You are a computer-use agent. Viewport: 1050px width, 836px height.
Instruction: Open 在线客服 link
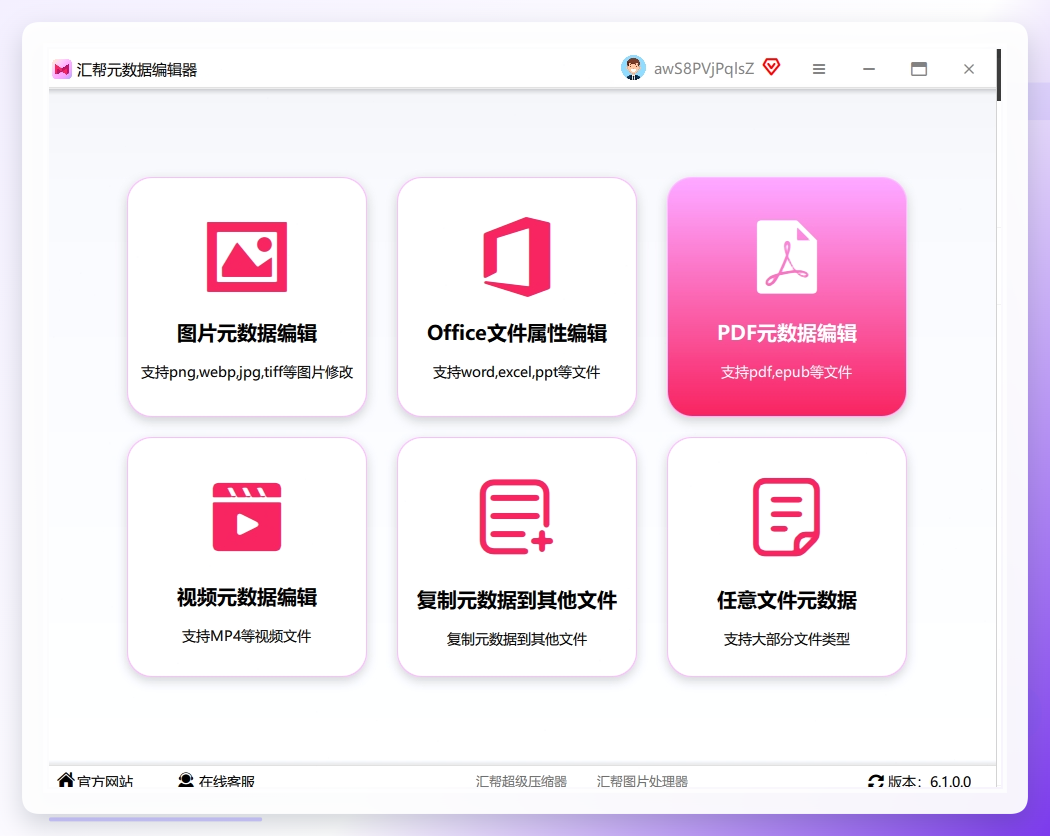click(226, 781)
